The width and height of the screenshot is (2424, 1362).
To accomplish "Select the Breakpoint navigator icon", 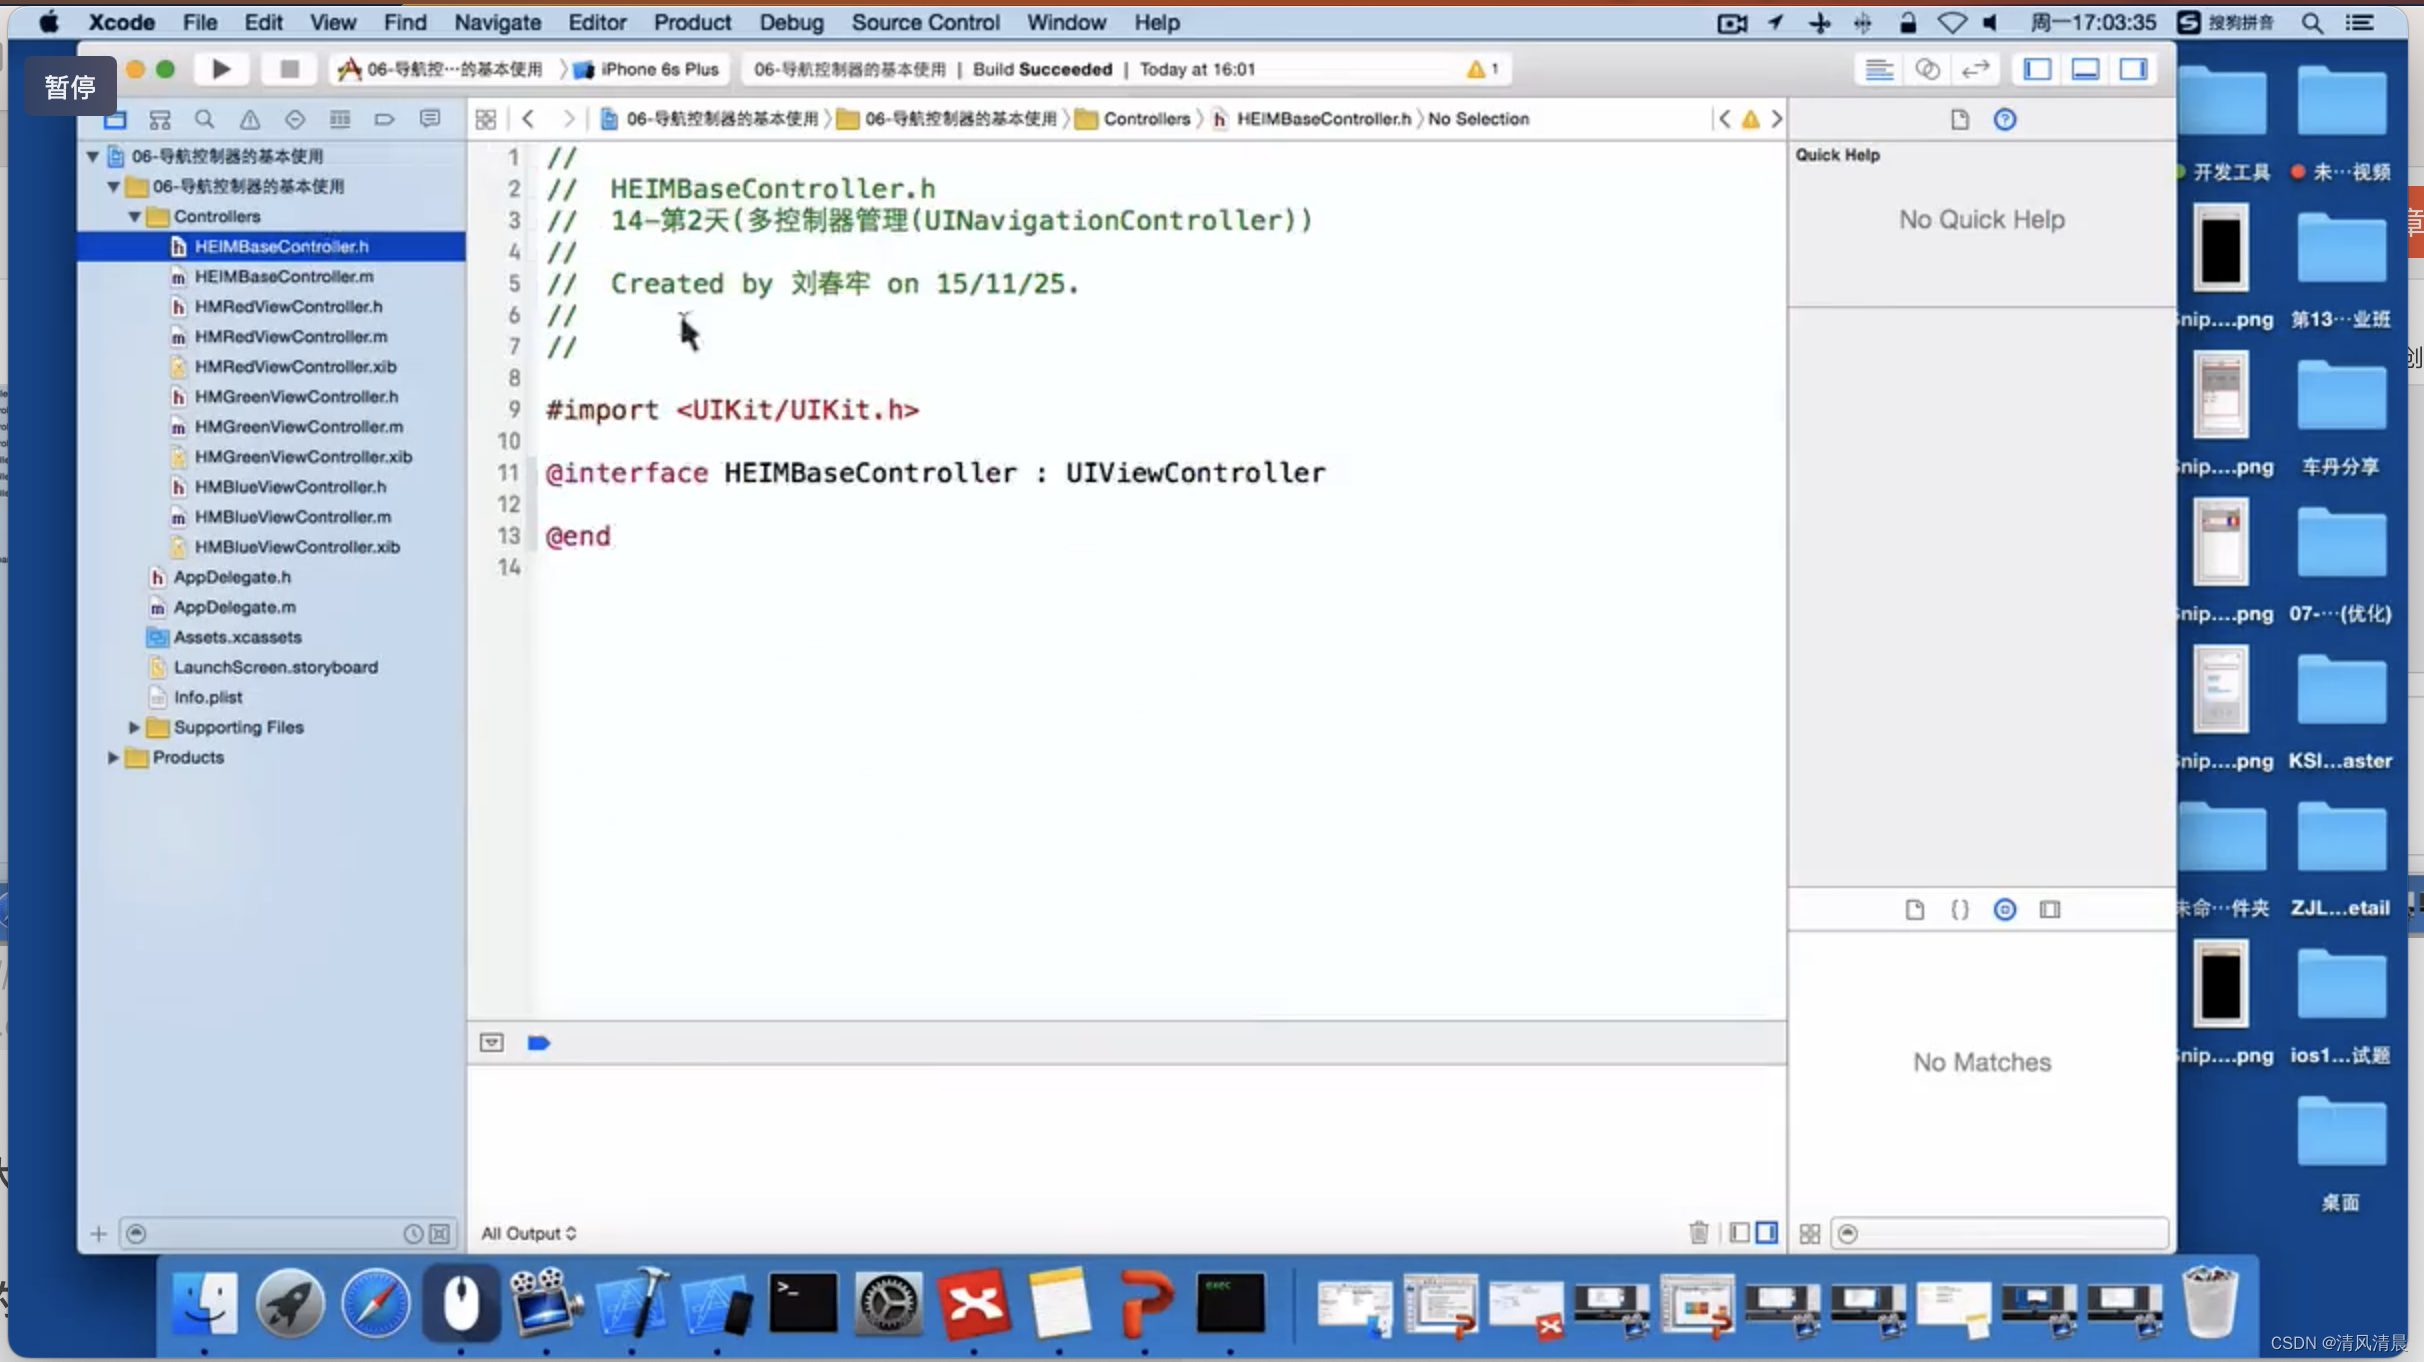I will (x=385, y=118).
